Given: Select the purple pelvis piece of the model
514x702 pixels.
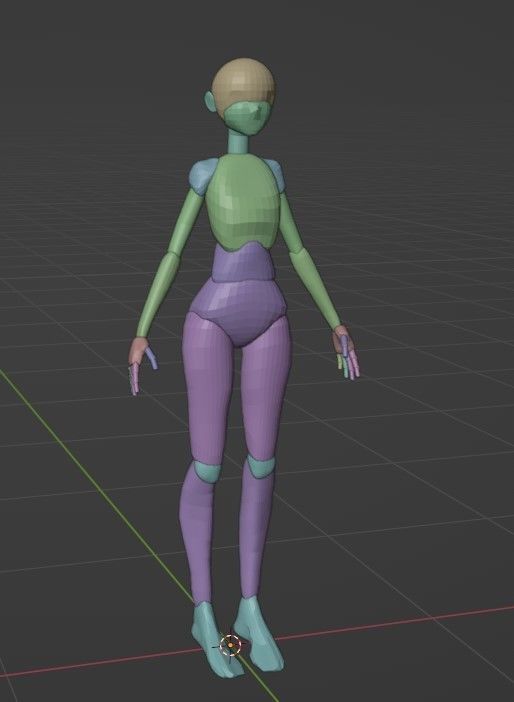Looking at the screenshot, I should coord(238,312).
